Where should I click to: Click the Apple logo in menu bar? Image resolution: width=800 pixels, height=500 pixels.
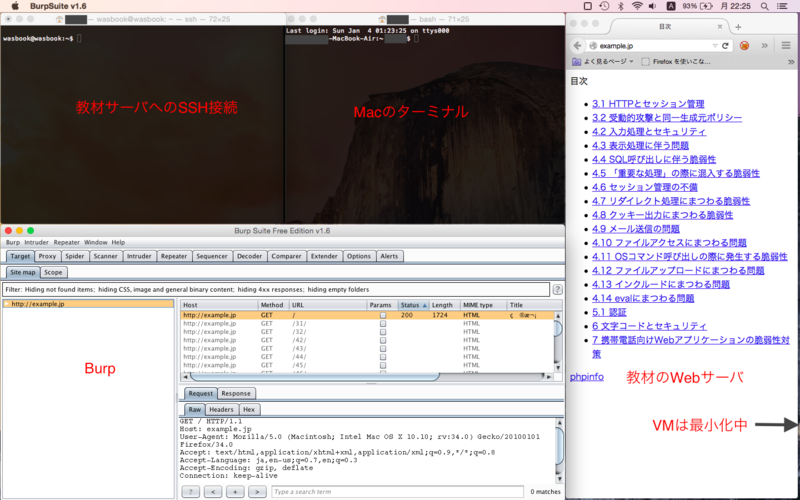(x=15, y=6)
